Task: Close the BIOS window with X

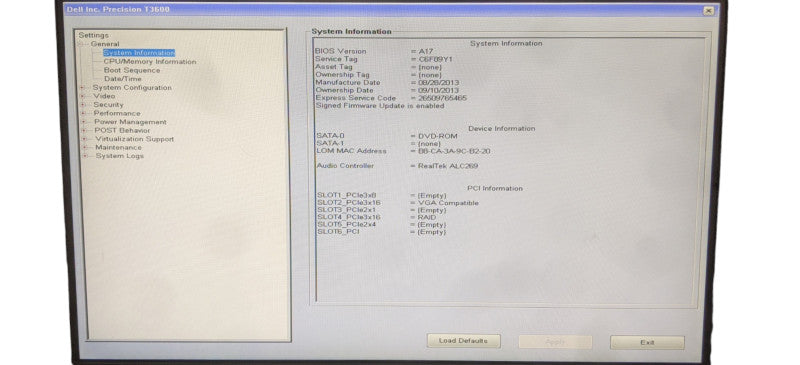Action: (708, 10)
